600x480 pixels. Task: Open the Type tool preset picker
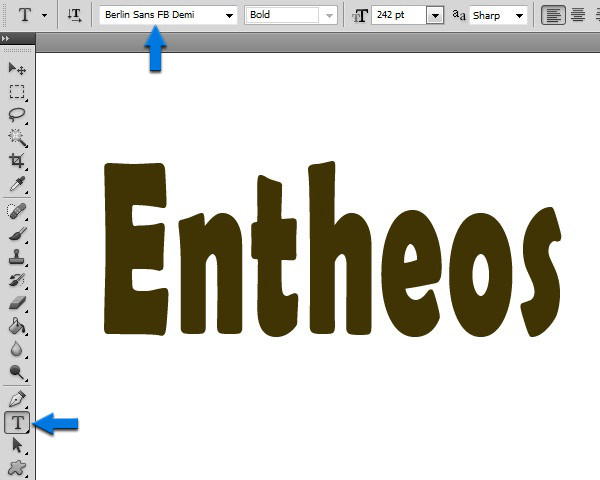(44, 16)
